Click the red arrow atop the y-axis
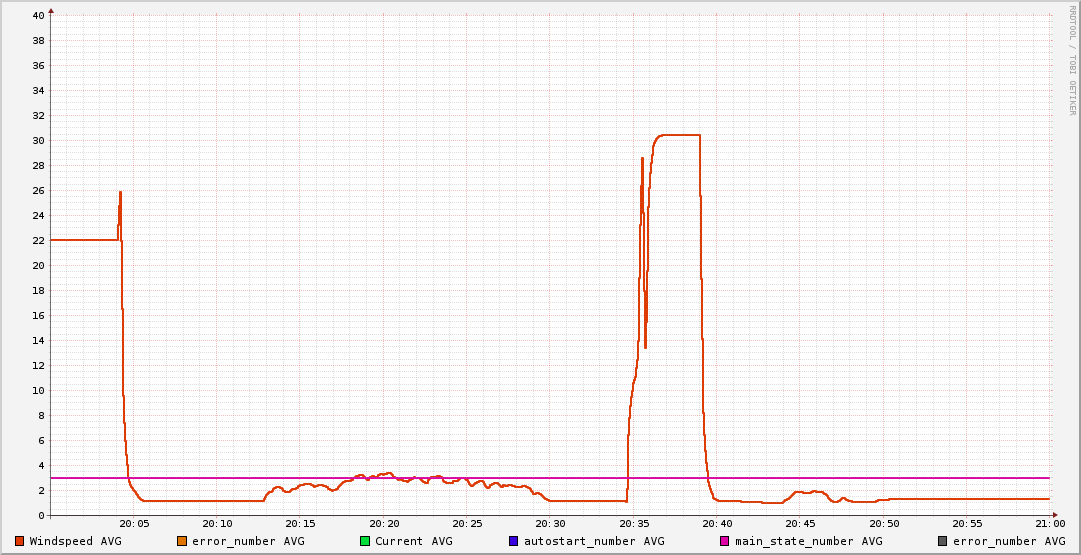 click(51, 11)
